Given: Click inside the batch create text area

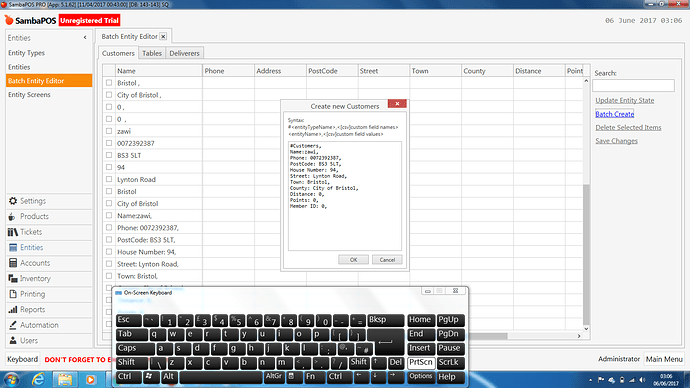Looking at the screenshot, I should point(345,196).
